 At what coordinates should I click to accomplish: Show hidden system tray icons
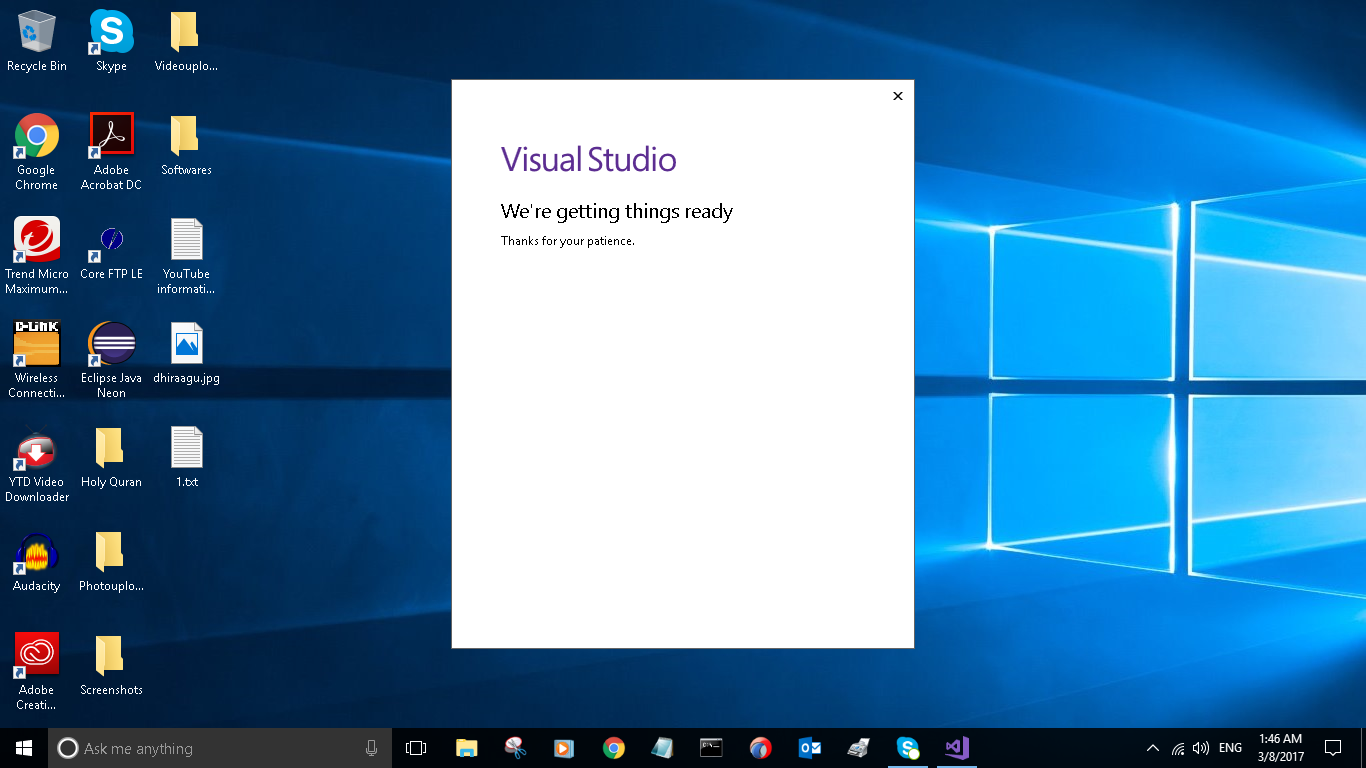point(1152,747)
